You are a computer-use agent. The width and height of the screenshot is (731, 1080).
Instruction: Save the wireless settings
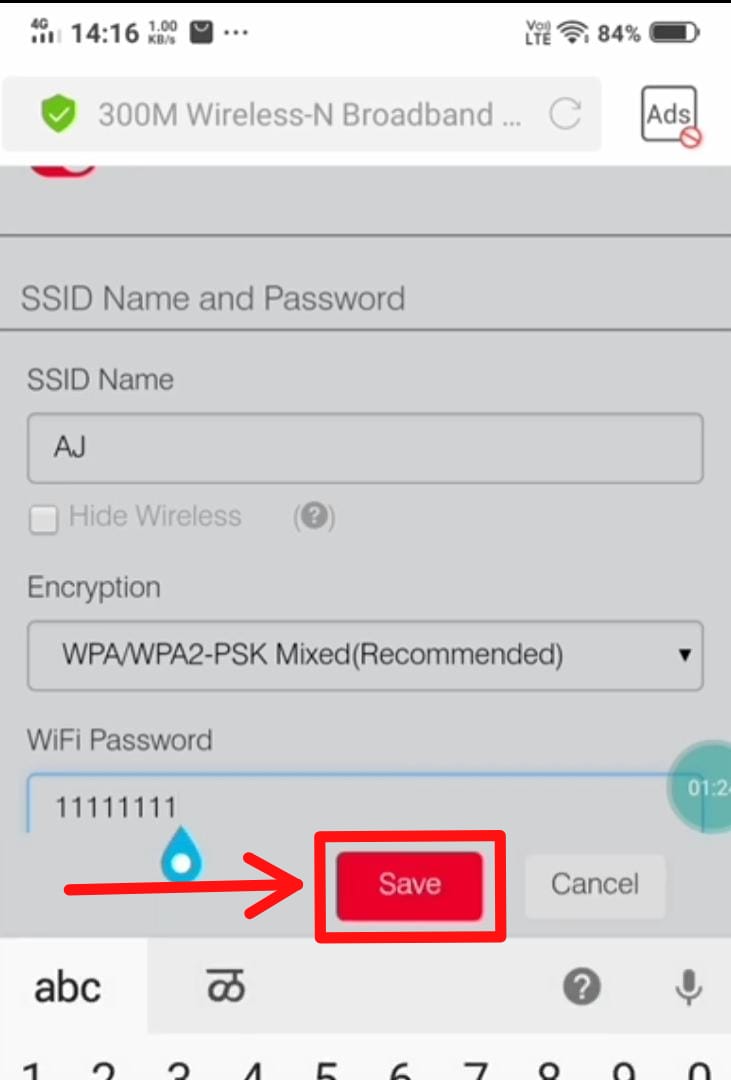pyautogui.click(x=409, y=885)
